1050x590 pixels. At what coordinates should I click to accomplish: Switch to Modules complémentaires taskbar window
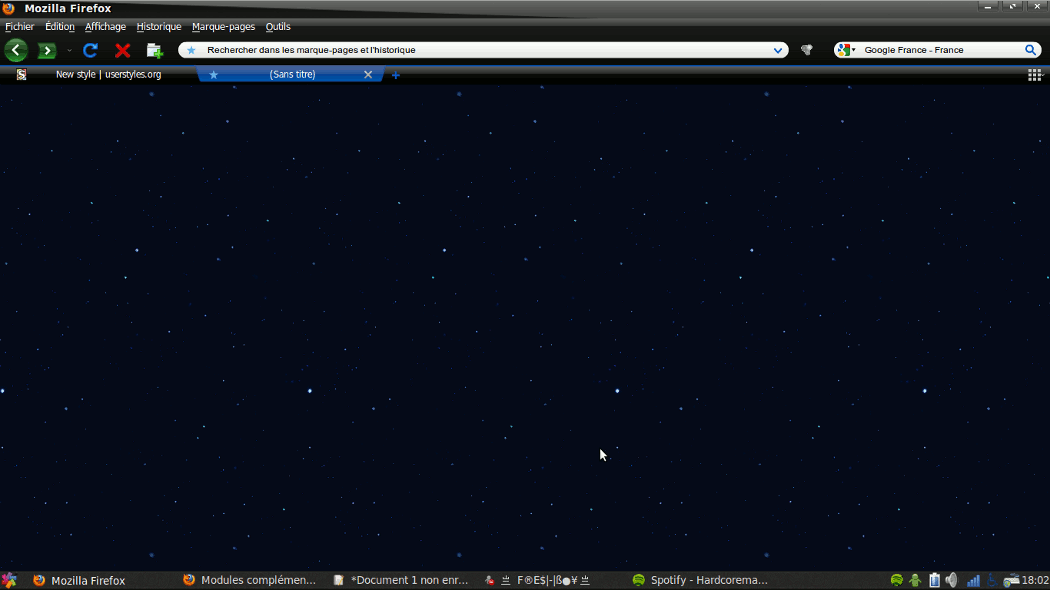point(250,580)
